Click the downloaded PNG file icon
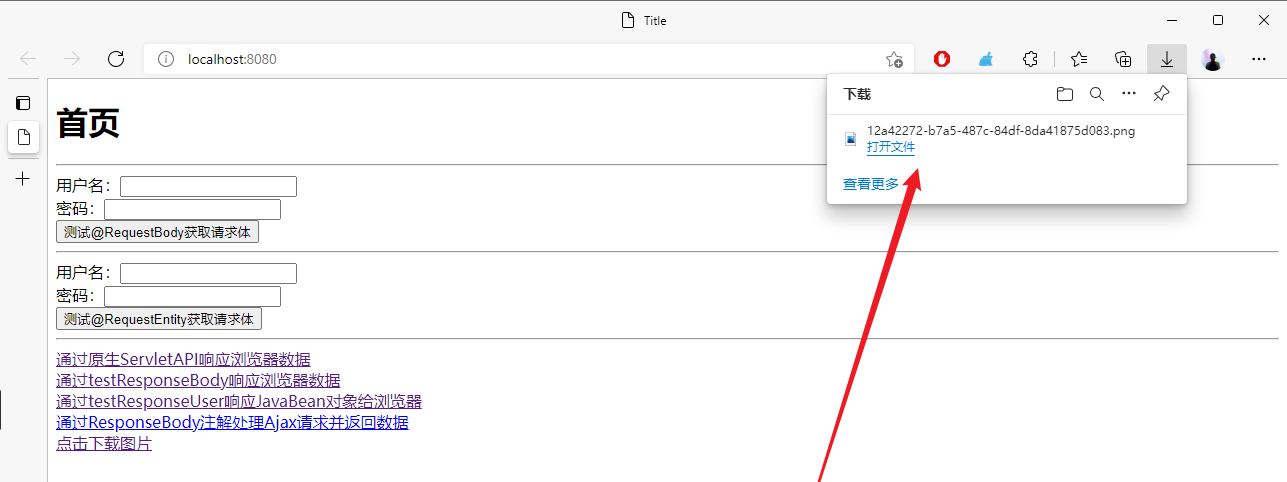 click(851, 139)
